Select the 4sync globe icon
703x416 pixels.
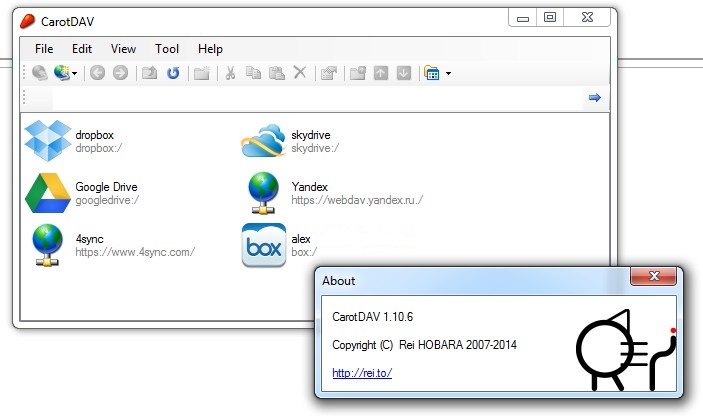48,245
